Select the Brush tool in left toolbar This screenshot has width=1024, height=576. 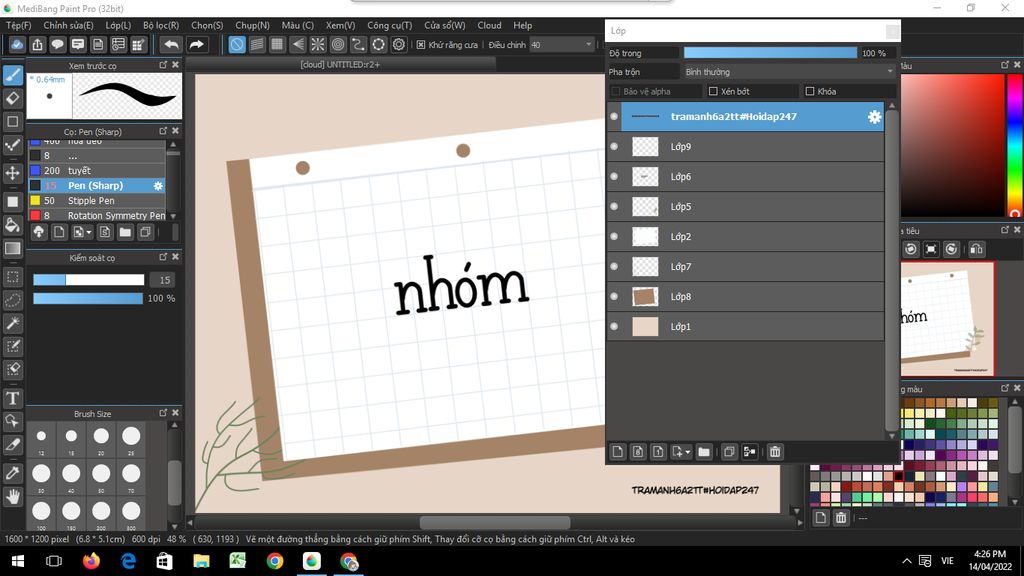(x=13, y=76)
